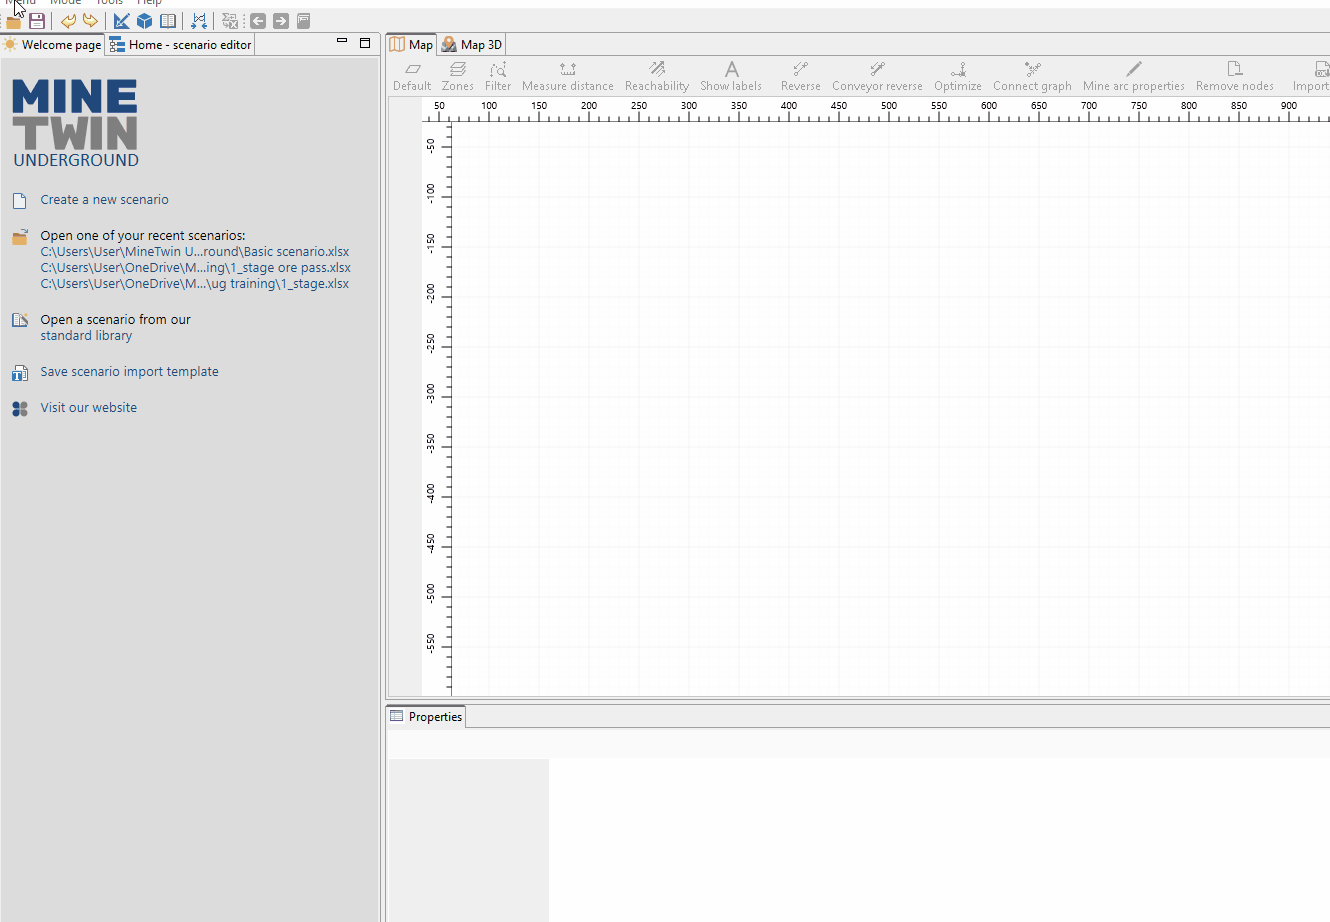Image resolution: width=1330 pixels, height=922 pixels.
Task: Click the gray window icon after forward arrow
Action: [304, 21]
